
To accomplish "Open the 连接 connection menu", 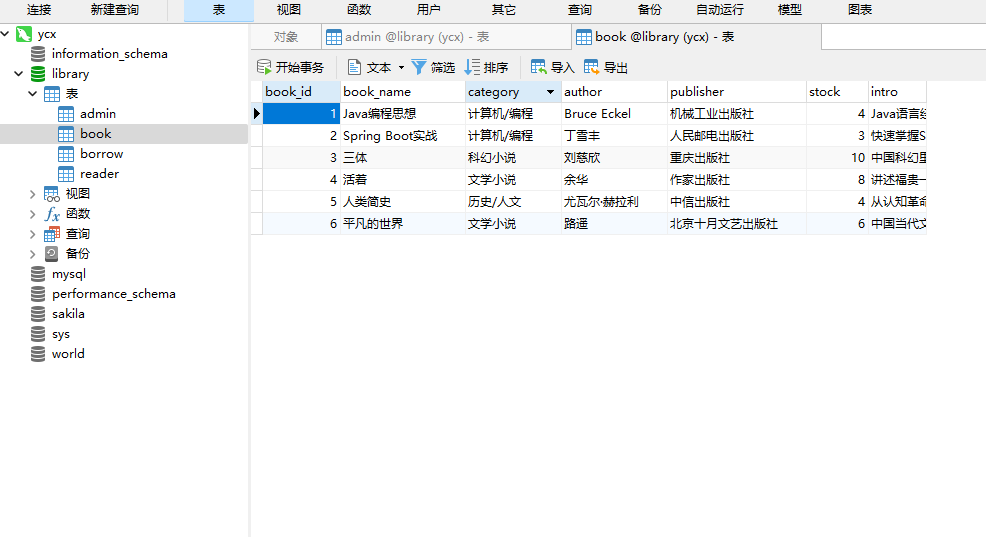I will click(x=39, y=10).
